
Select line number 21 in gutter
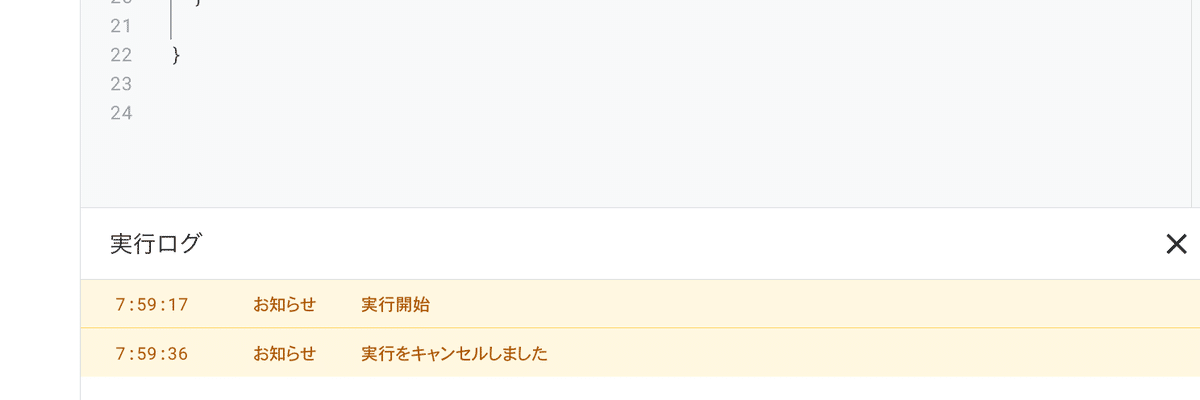(121, 26)
